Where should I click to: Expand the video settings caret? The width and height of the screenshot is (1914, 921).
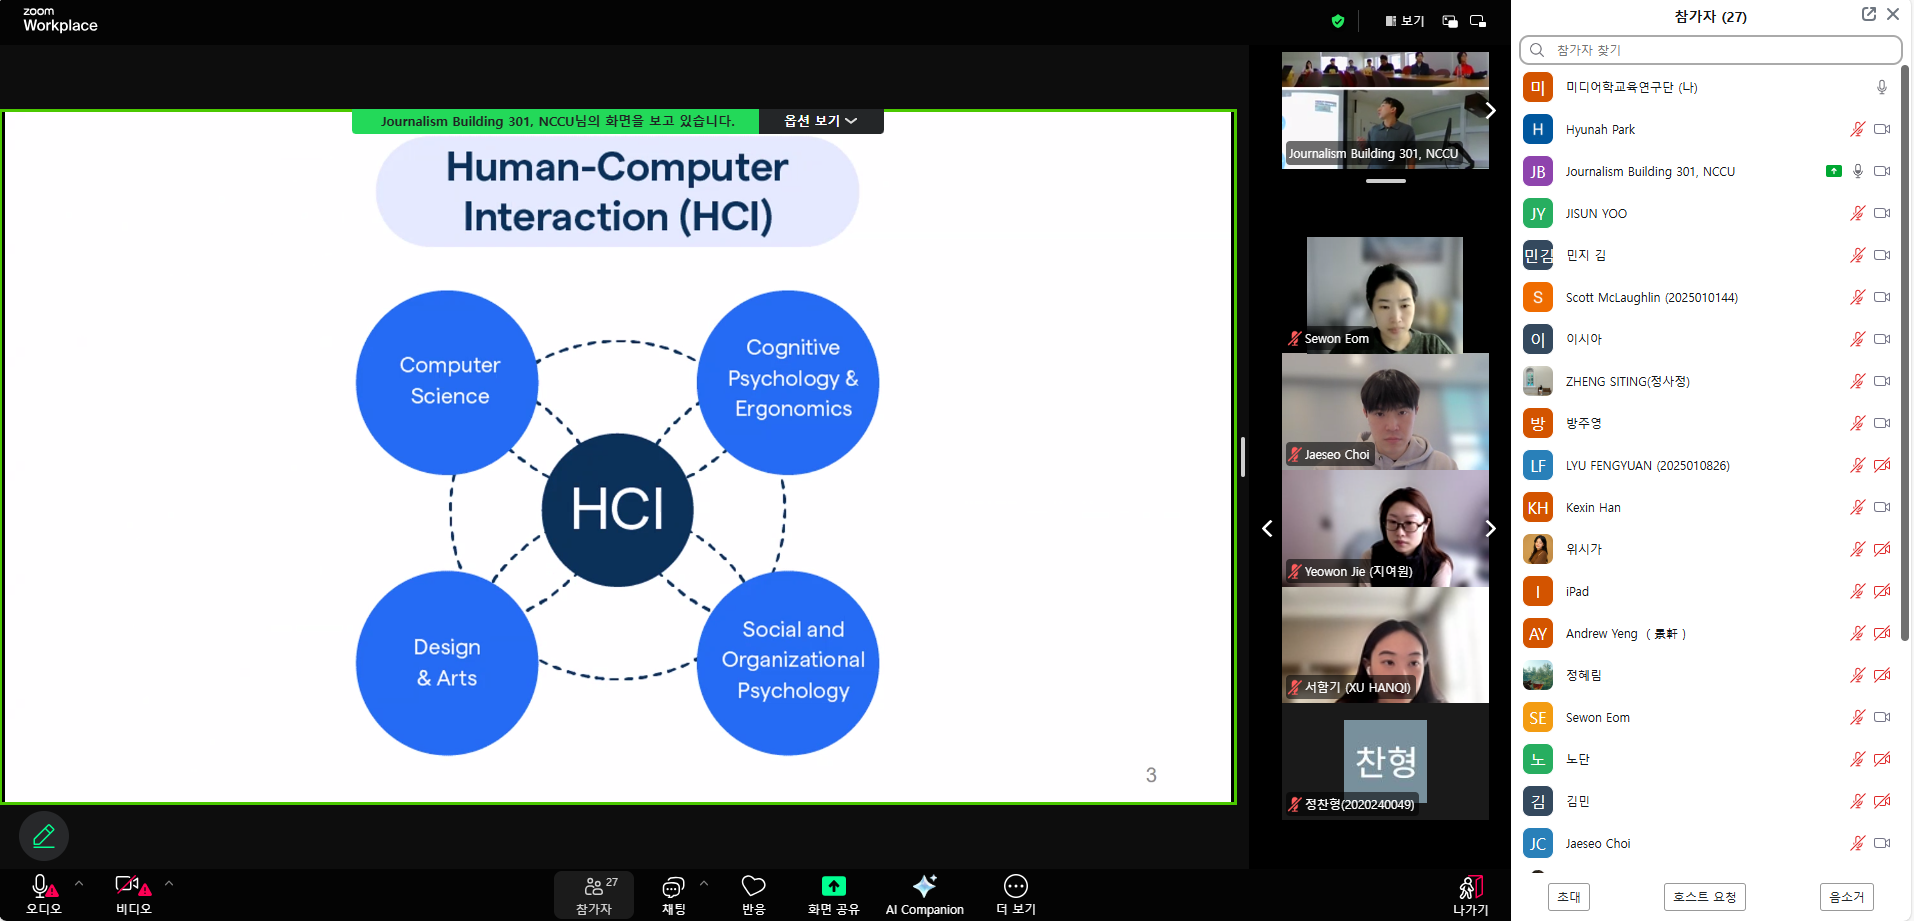point(169,884)
